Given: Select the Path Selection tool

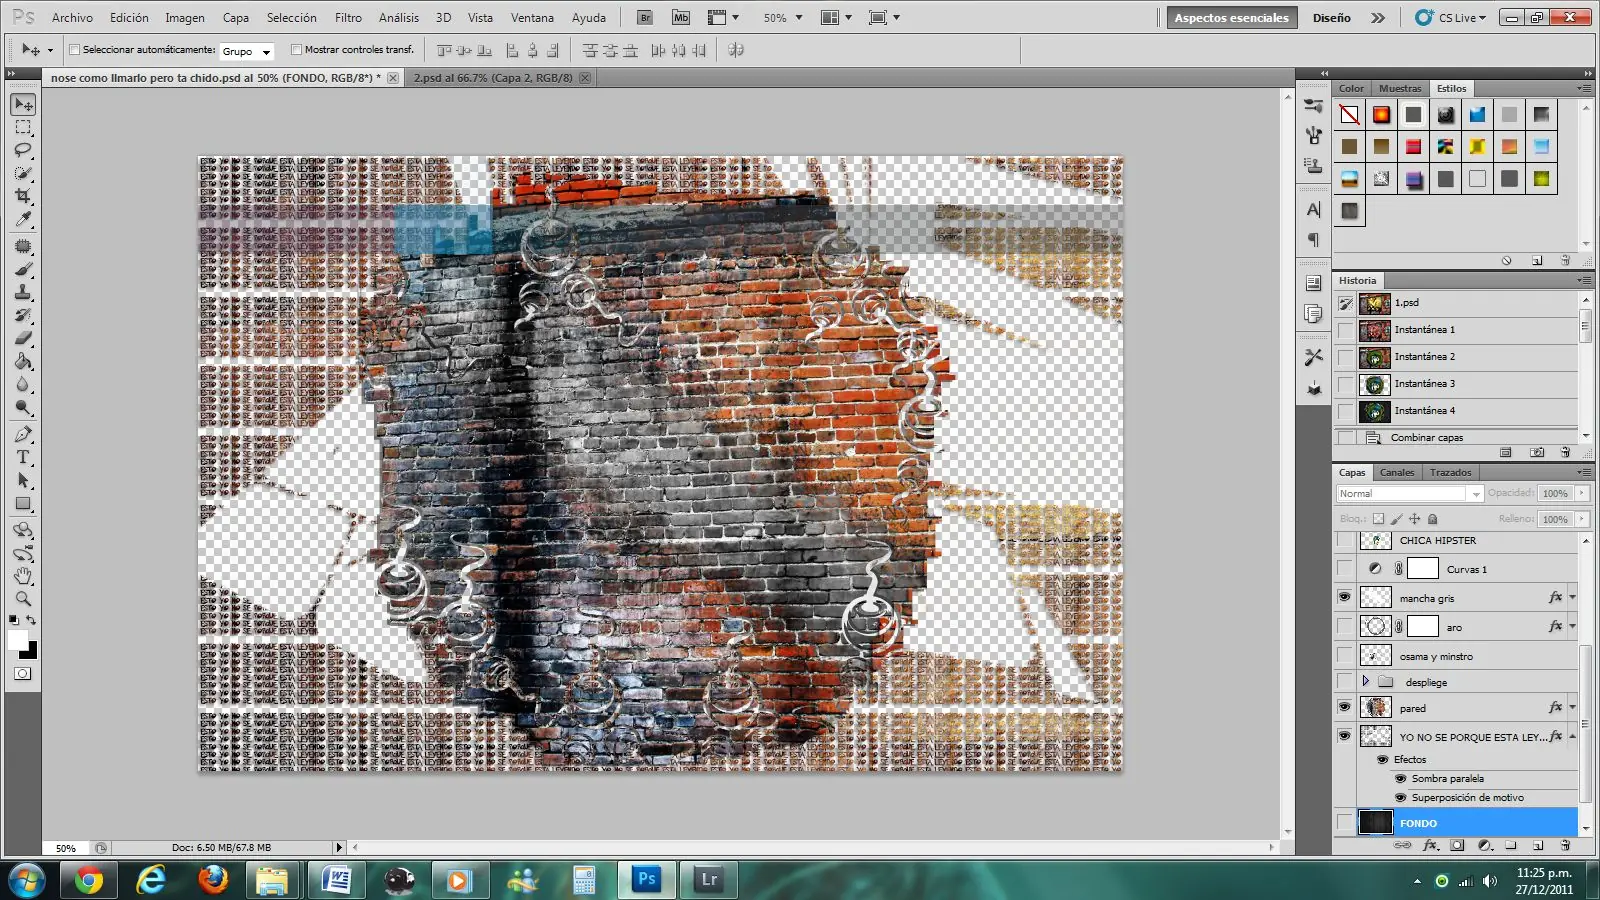Looking at the screenshot, I should (23, 480).
